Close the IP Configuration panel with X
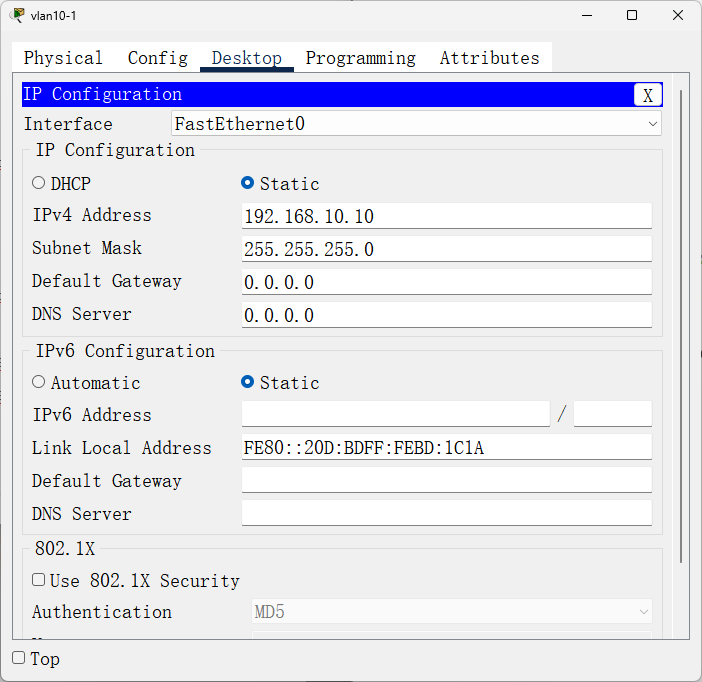Image resolution: width=702 pixels, height=682 pixels. click(x=647, y=95)
